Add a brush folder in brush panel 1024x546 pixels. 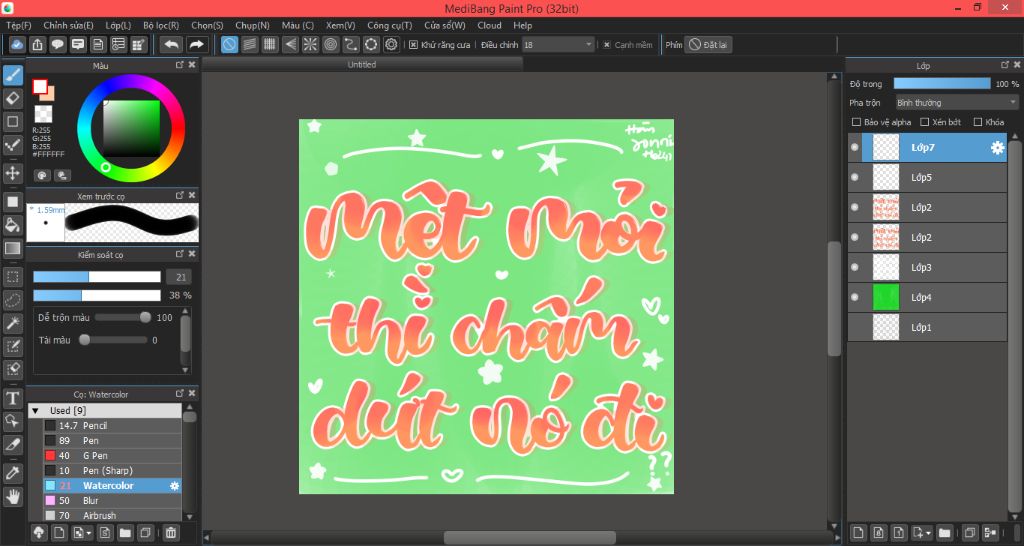coord(125,532)
